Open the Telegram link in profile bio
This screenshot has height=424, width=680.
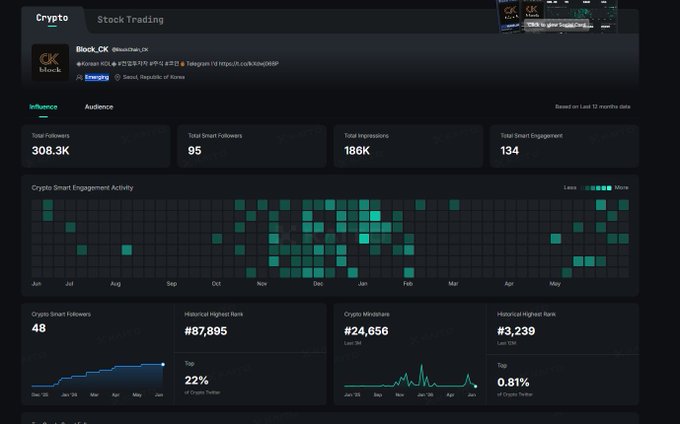[248, 64]
